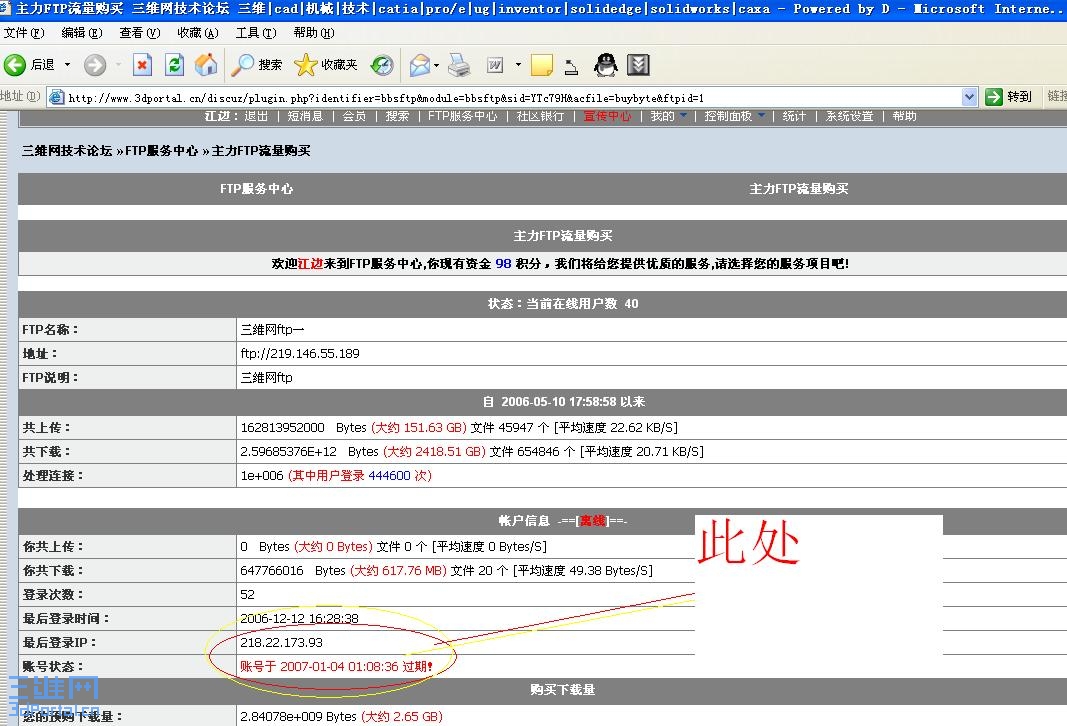Open the 统计 statistics link
The height and width of the screenshot is (726, 1067).
pos(794,116)
